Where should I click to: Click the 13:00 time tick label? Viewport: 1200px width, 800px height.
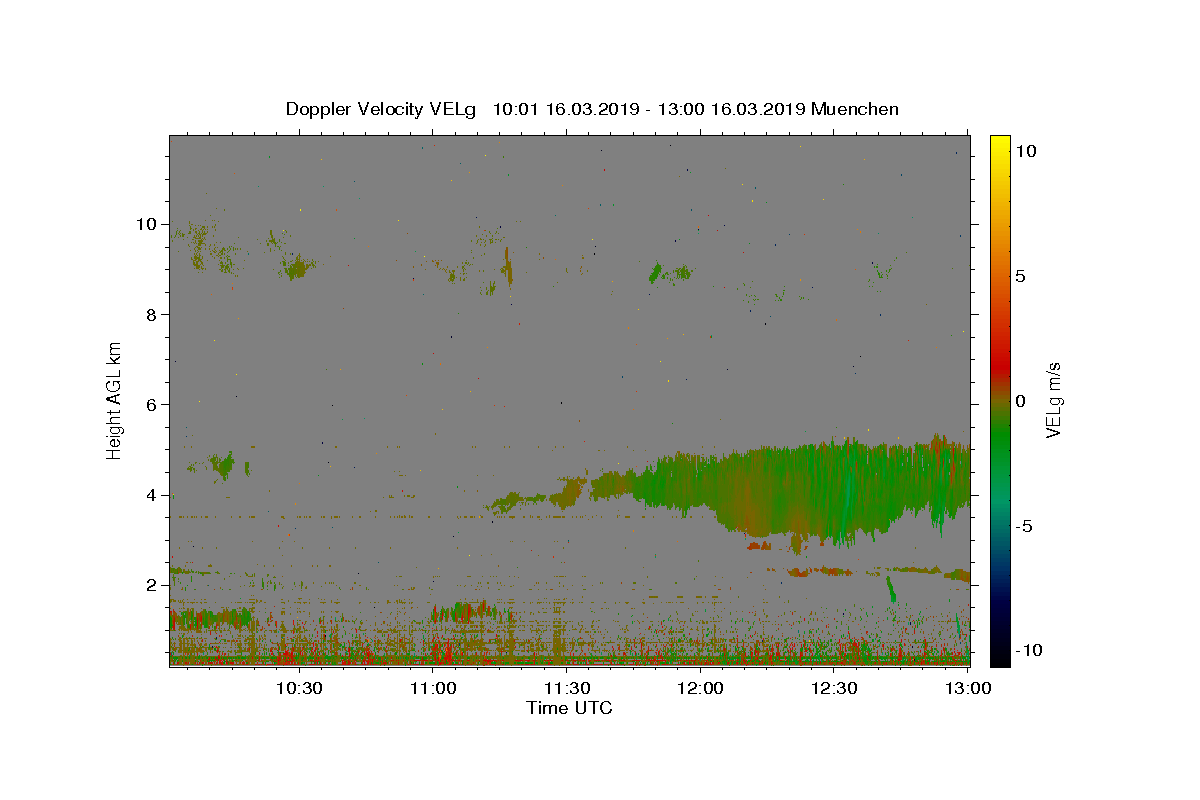point(969,688)
